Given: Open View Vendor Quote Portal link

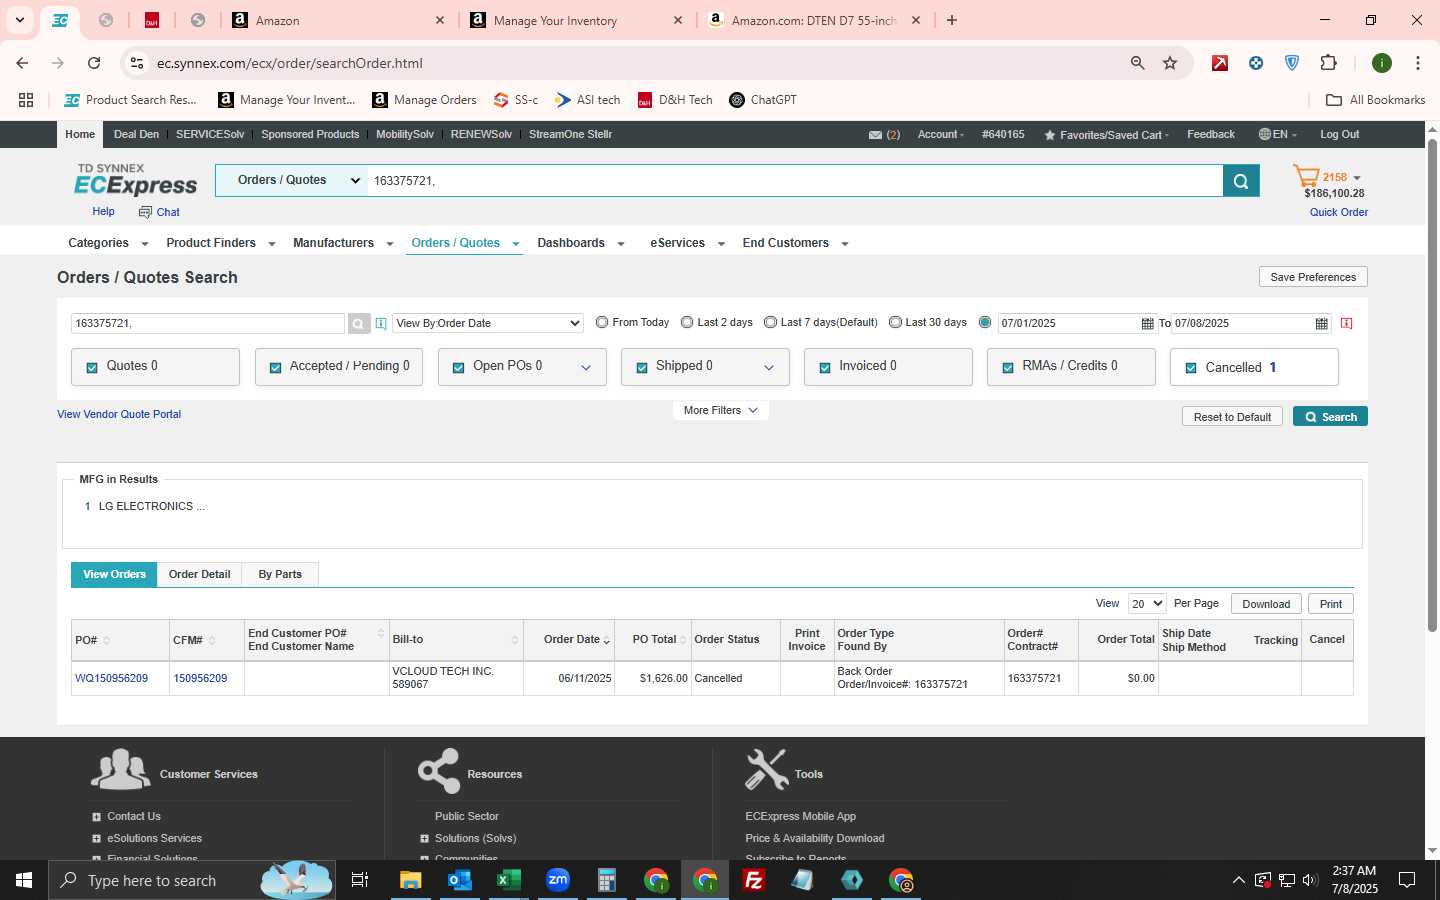Looking at the screenshot, I should [x=119, y=414].
